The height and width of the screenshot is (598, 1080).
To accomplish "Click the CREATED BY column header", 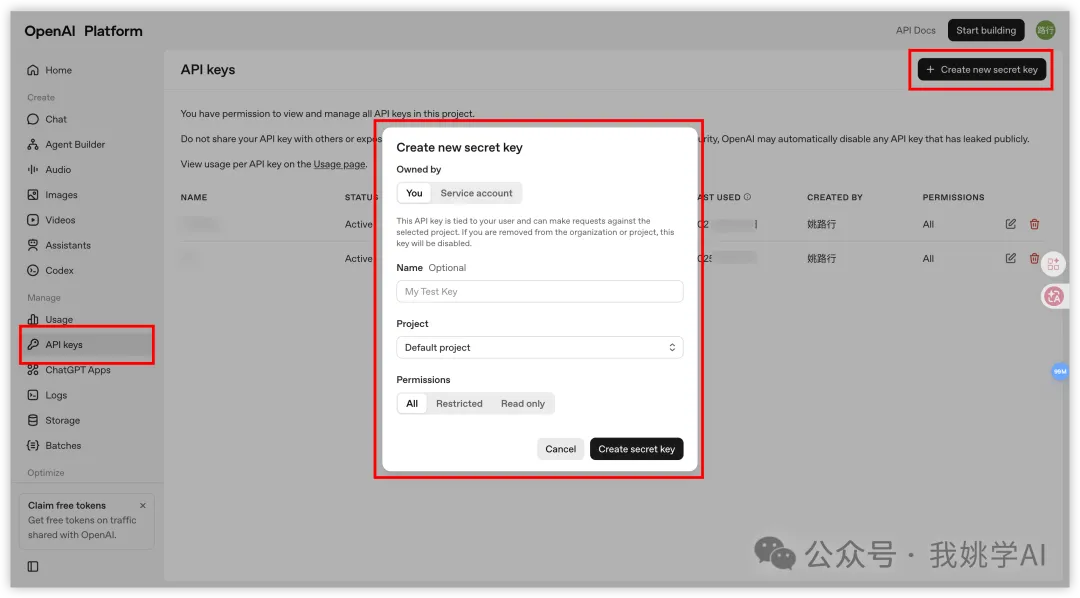I will pyautogui.click(x=835, y=197).
